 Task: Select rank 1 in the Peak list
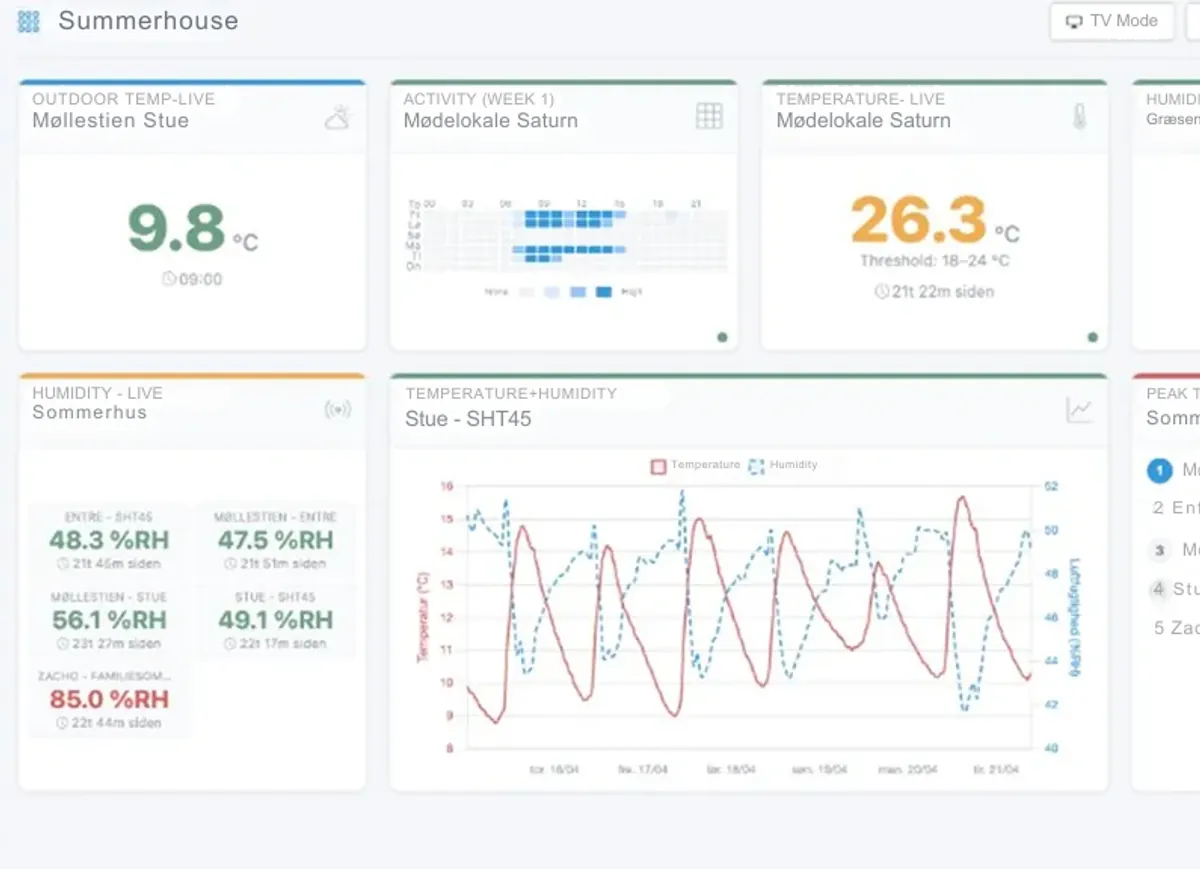coord(1159,469)
